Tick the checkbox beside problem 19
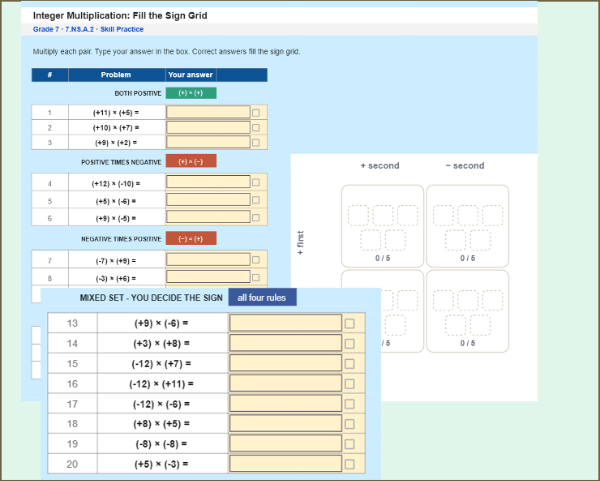 [x=349, y=444]
